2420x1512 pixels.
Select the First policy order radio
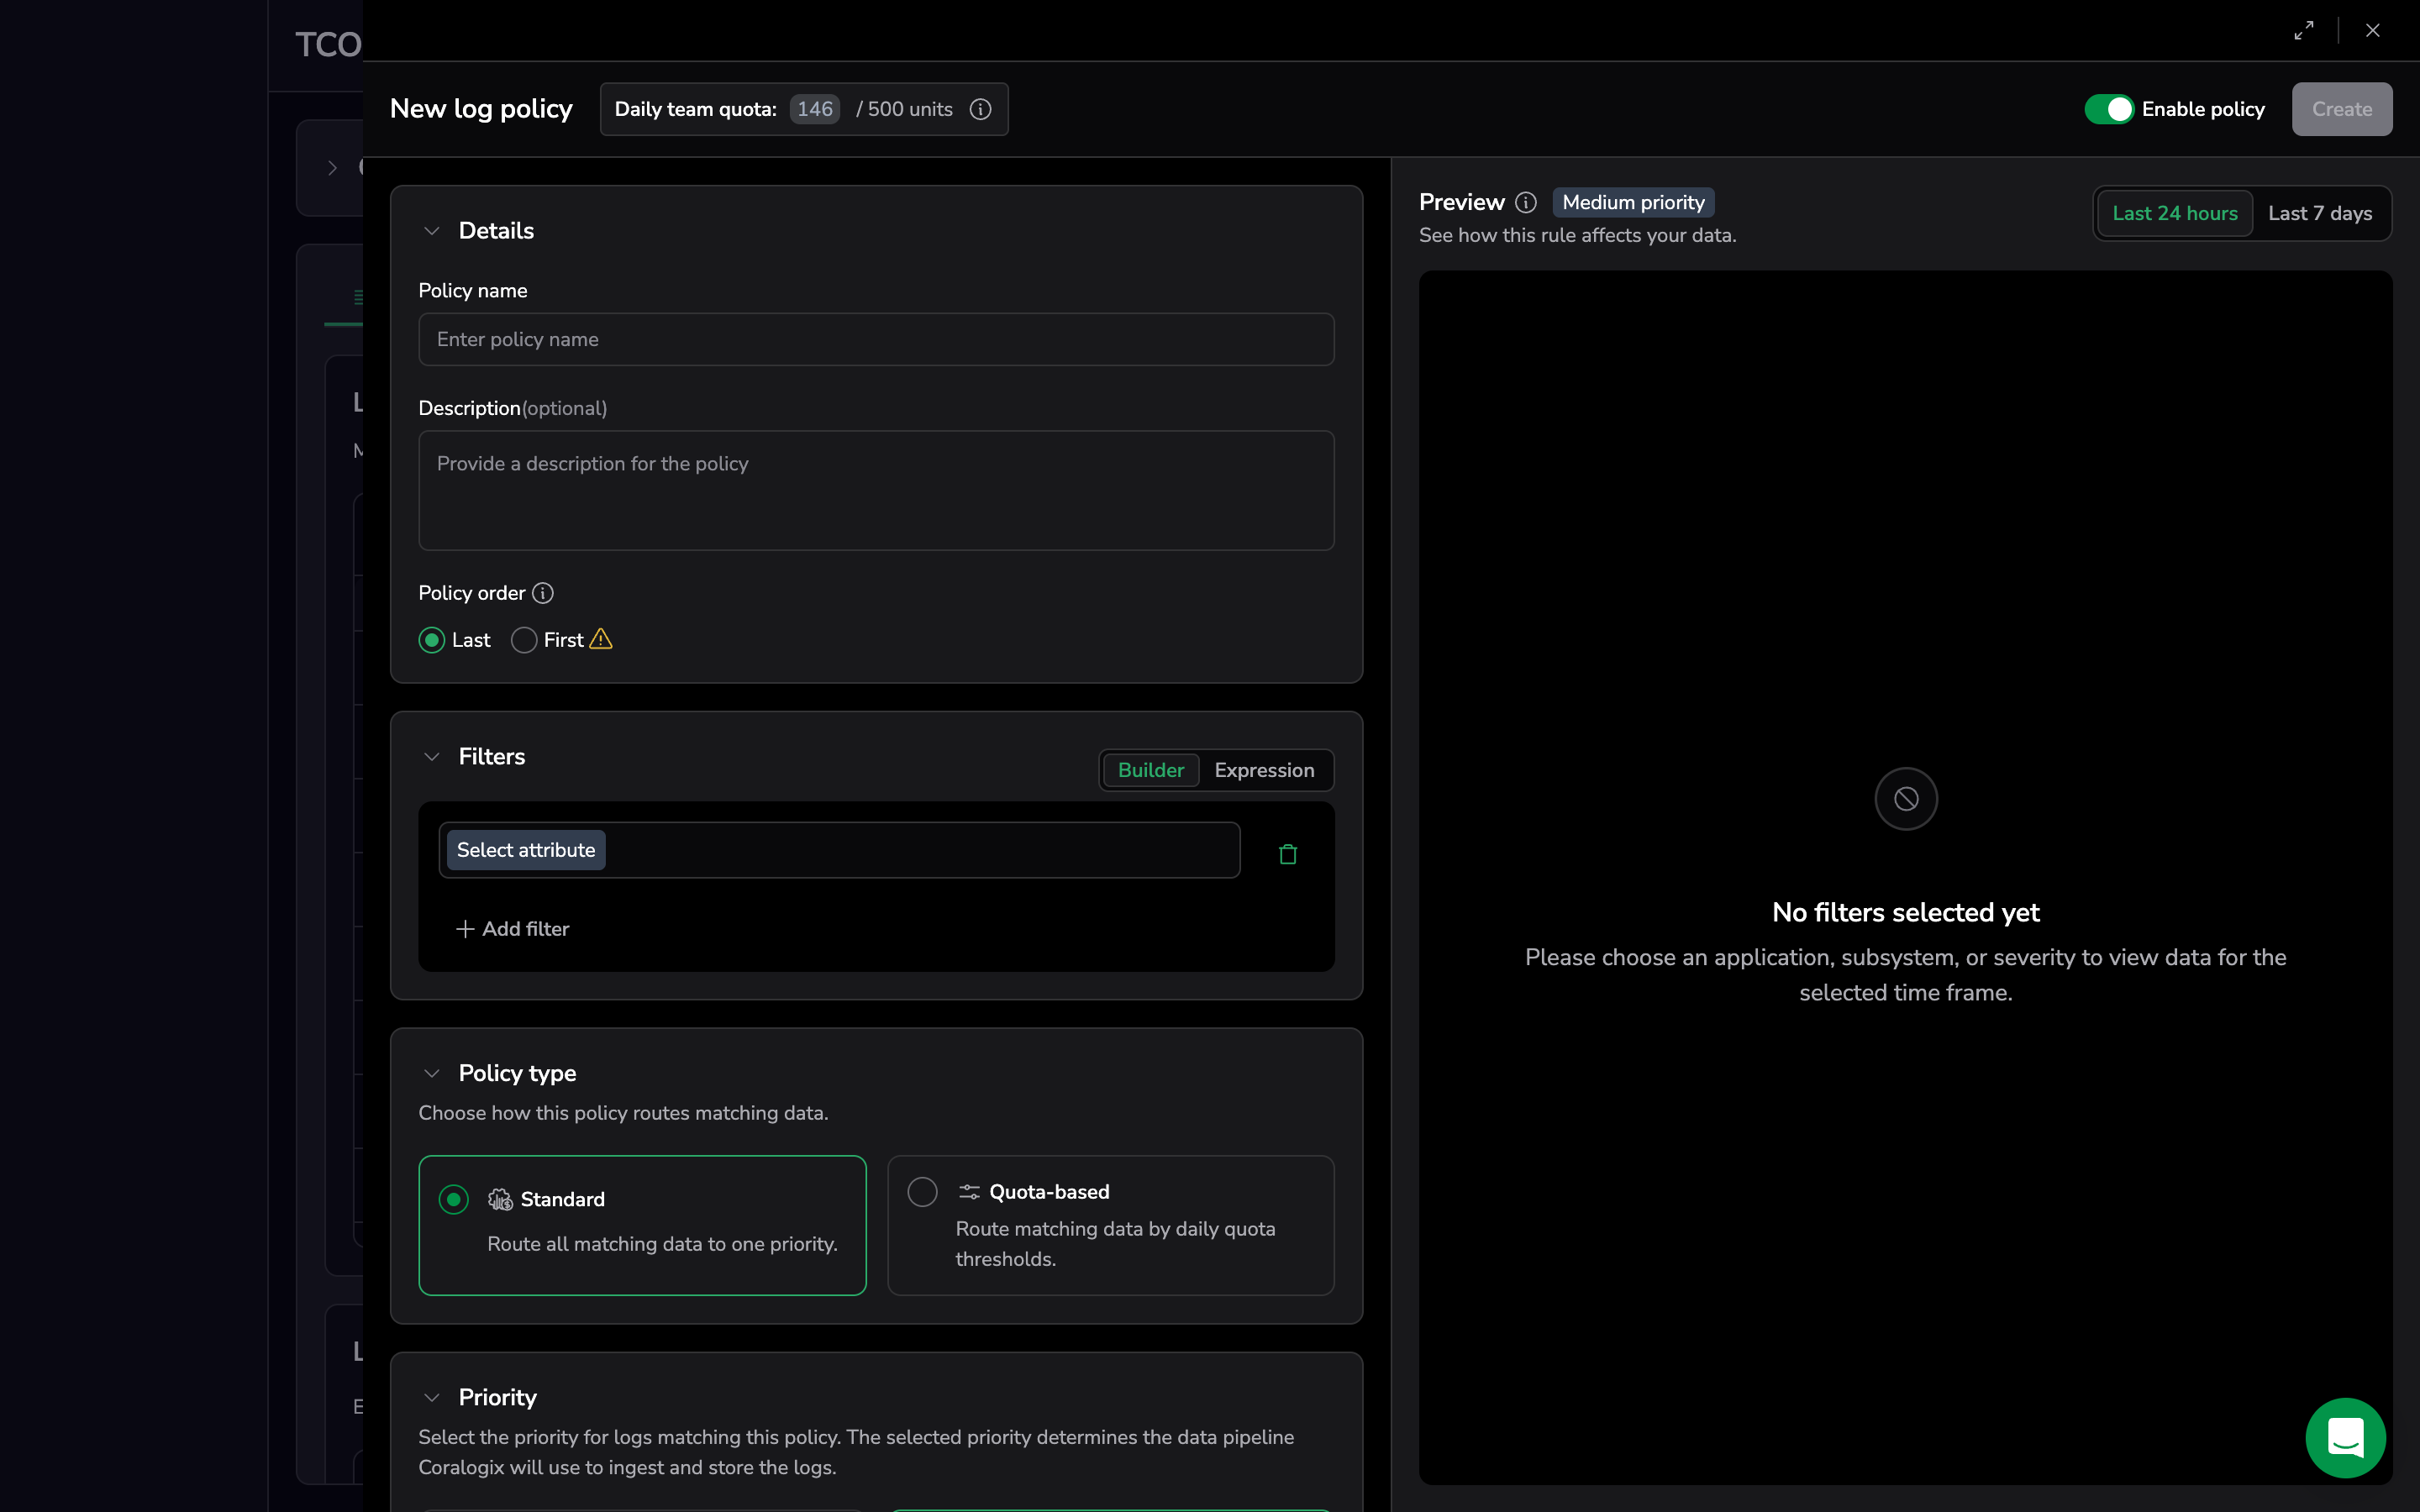pyautogui.click(x=524, y=640)
